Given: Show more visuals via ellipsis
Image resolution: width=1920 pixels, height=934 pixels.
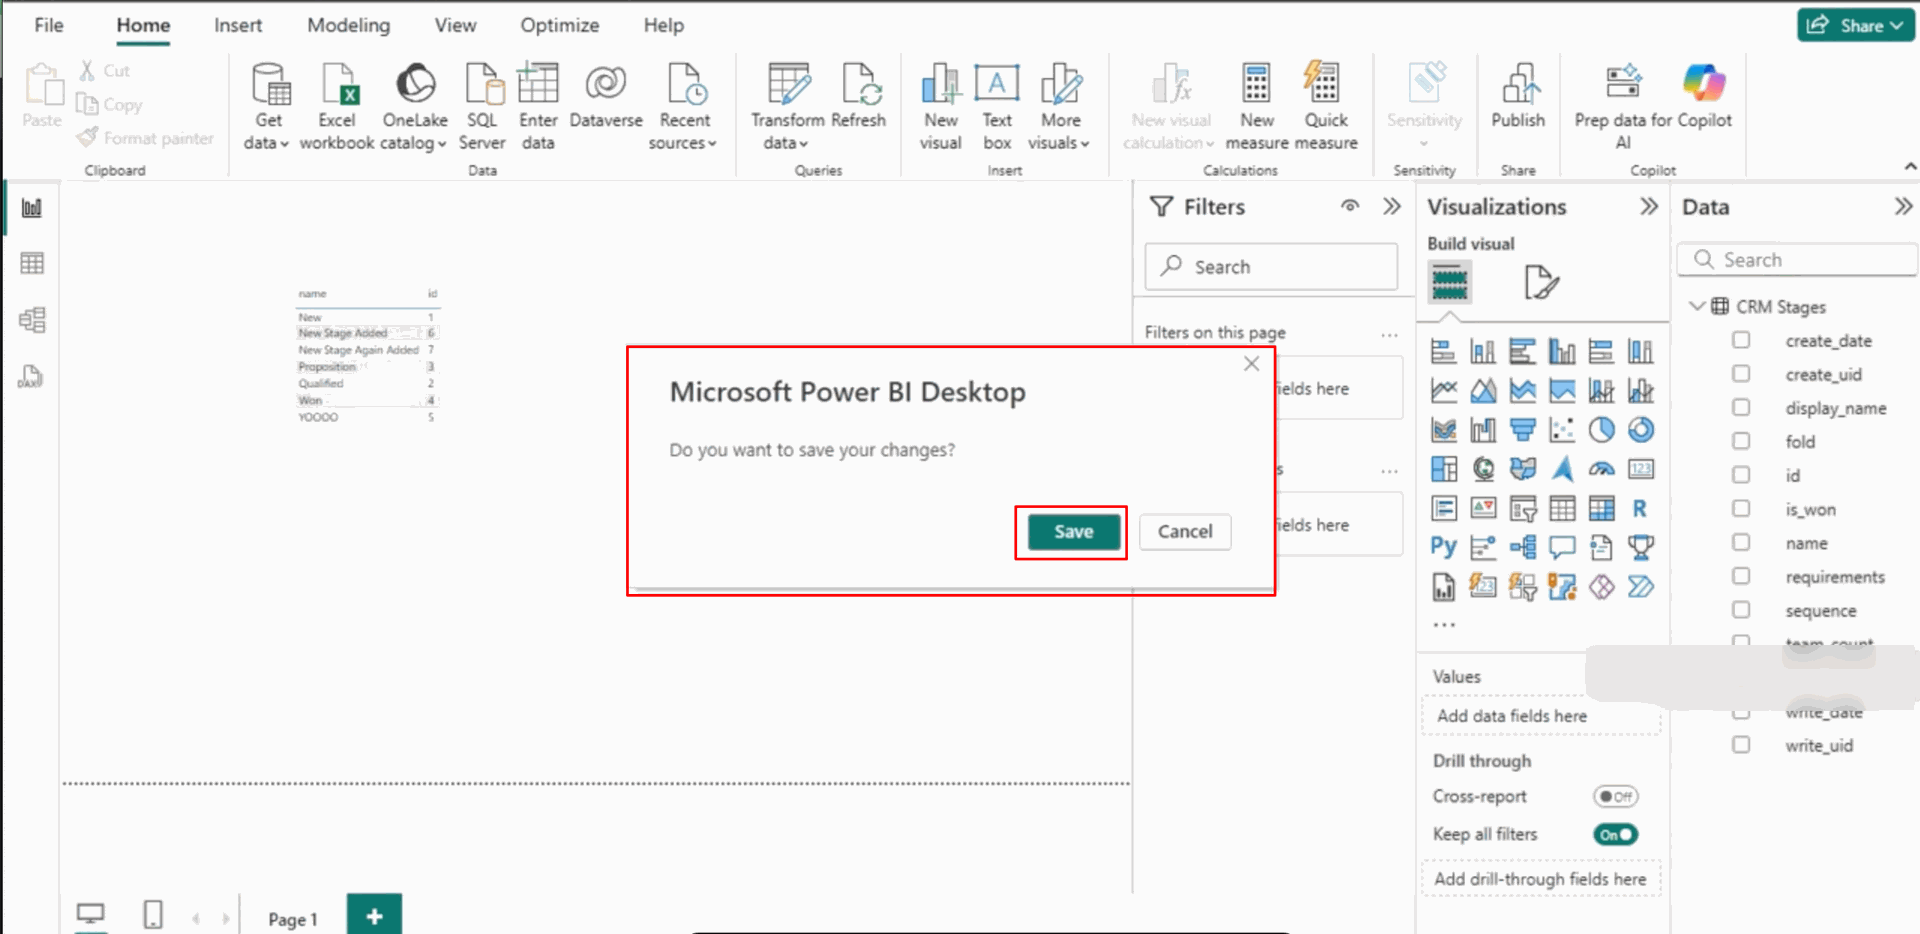Looking at the screenshot, I should [x=1444, y=625].
